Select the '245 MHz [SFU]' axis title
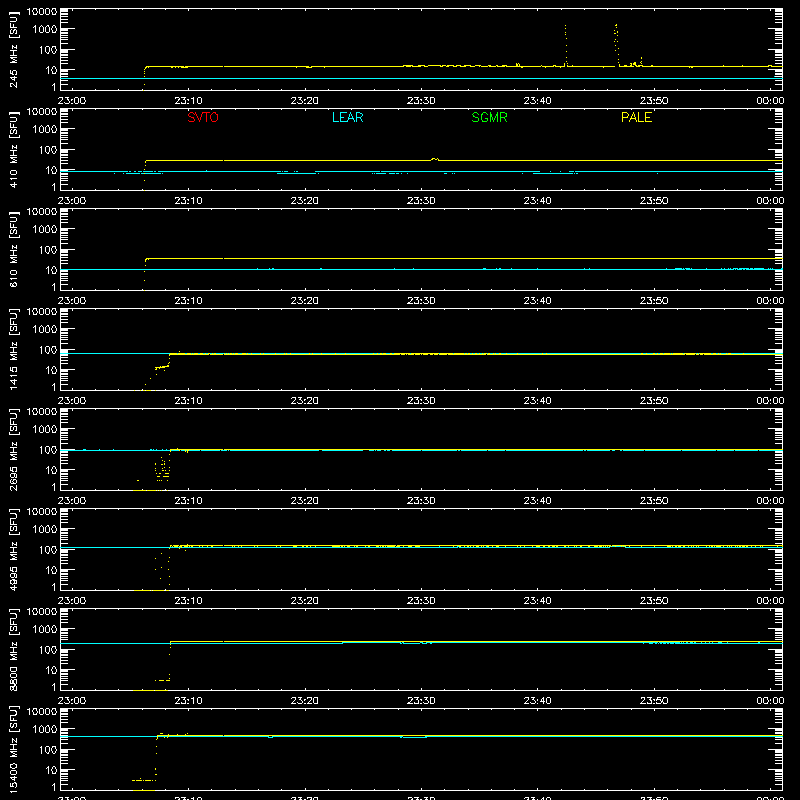Viewport: 800px width, 800px height. (13, 49)
